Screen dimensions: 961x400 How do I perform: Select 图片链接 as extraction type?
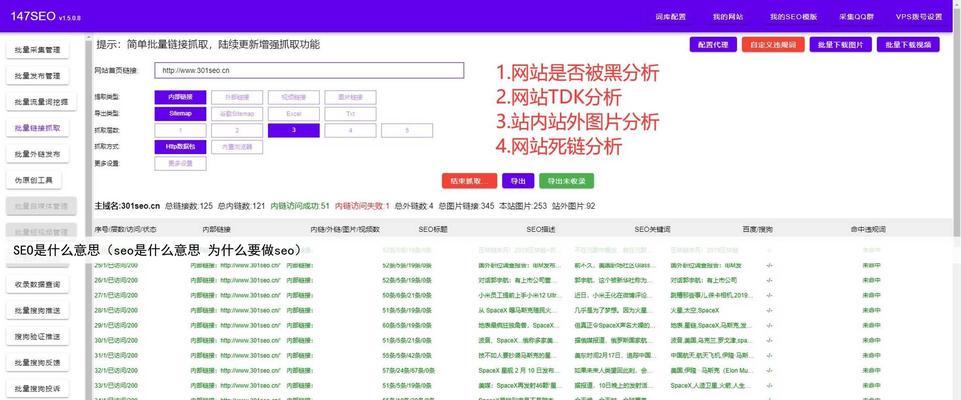(x=350, y=97)
